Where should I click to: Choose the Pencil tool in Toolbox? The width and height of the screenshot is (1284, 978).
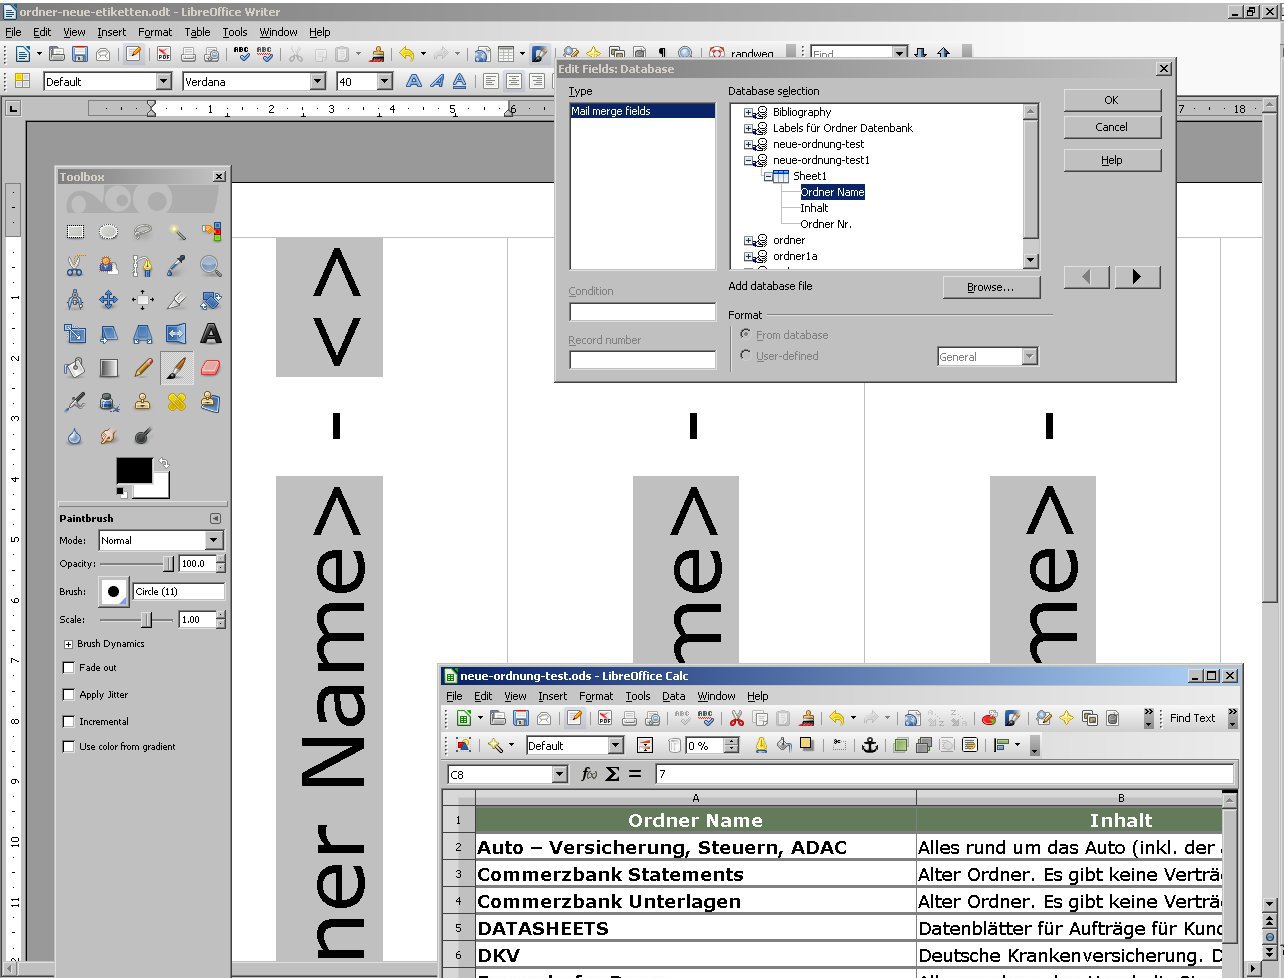pos(143,368)
